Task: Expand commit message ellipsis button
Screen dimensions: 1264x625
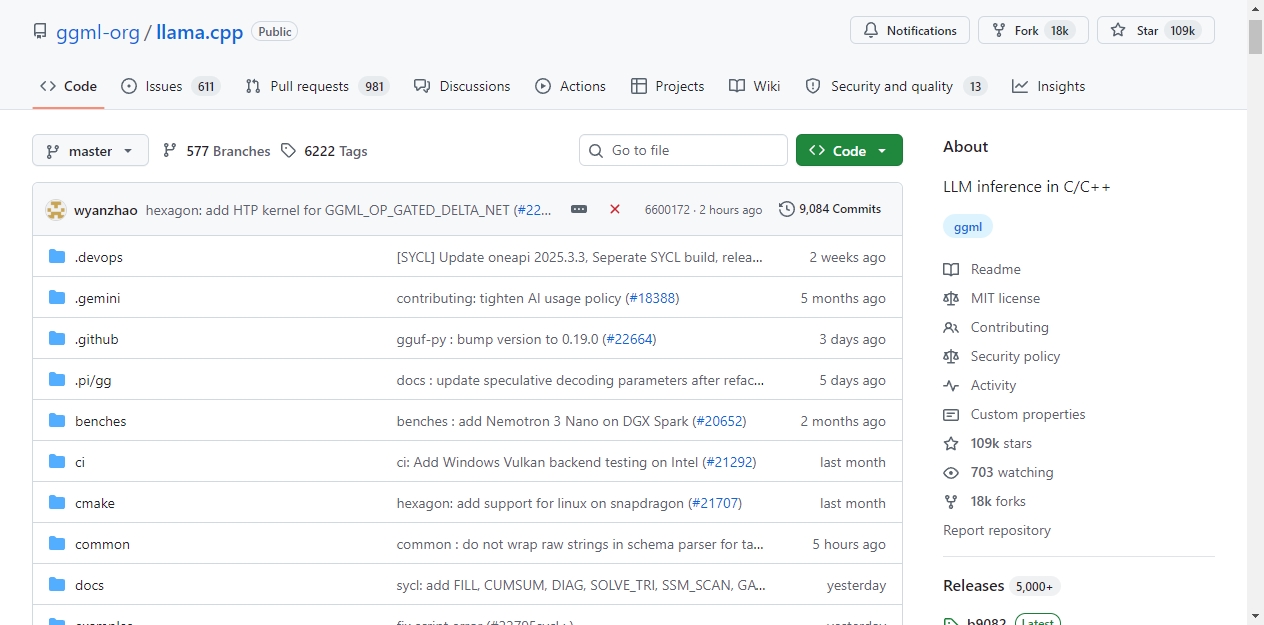Action: [x=579, y=209]
